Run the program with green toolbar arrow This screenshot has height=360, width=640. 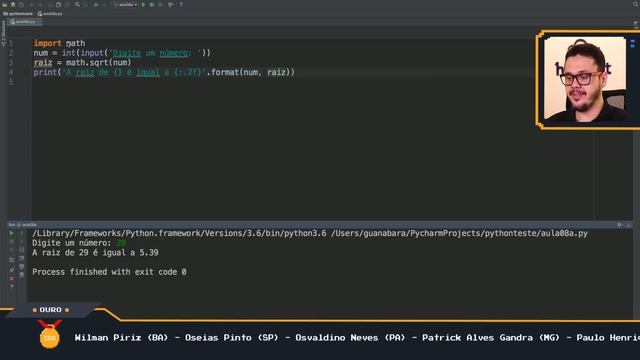click(x=143, y=5)
